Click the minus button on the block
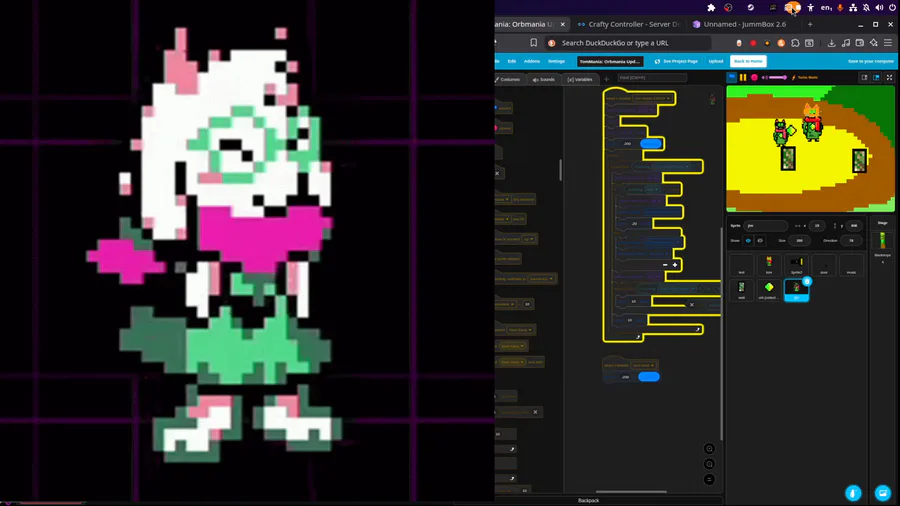This screenshot has height=506, width=900. (665, 264)
